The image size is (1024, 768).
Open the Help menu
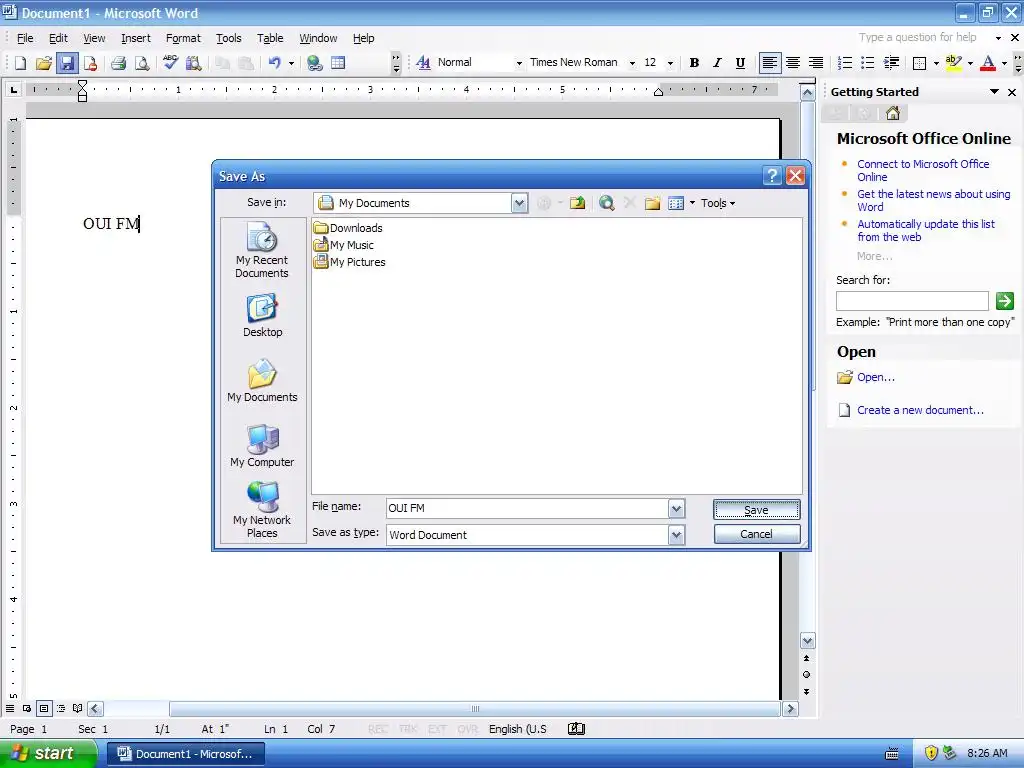364,38
